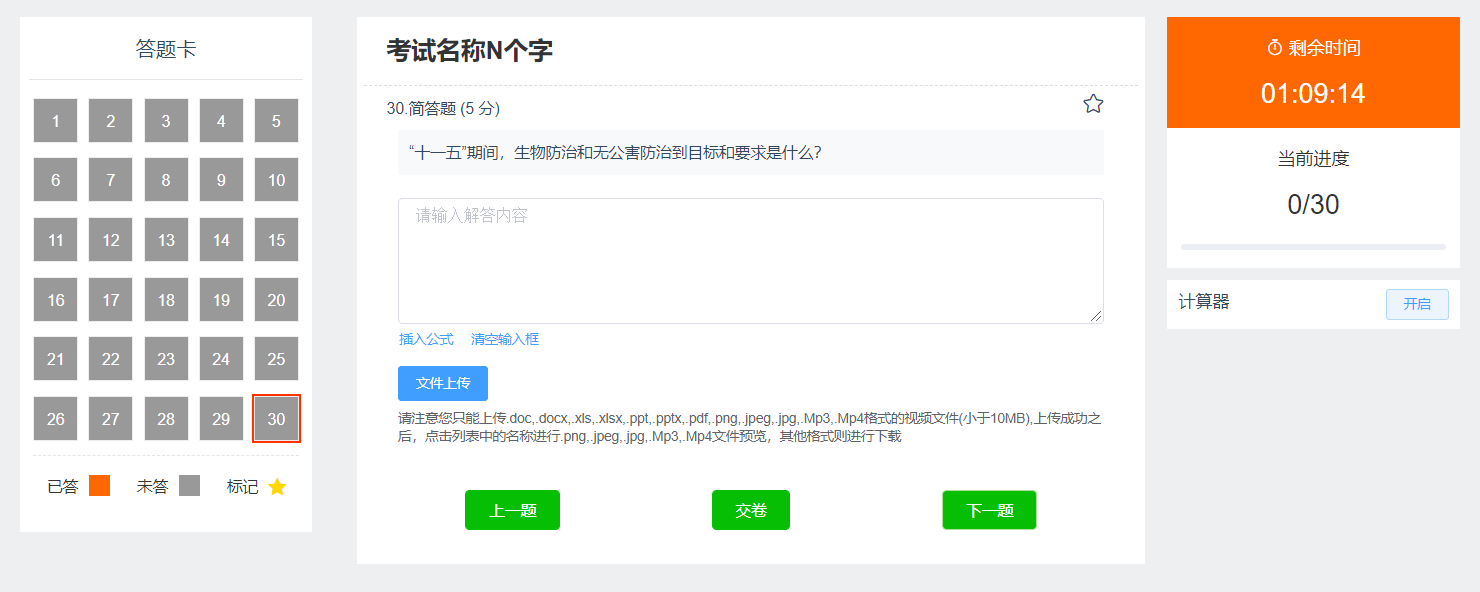Click the yellow star in the 标记 legend
This screenshot has width=1480, height=592.
click(x=277, y=487)
